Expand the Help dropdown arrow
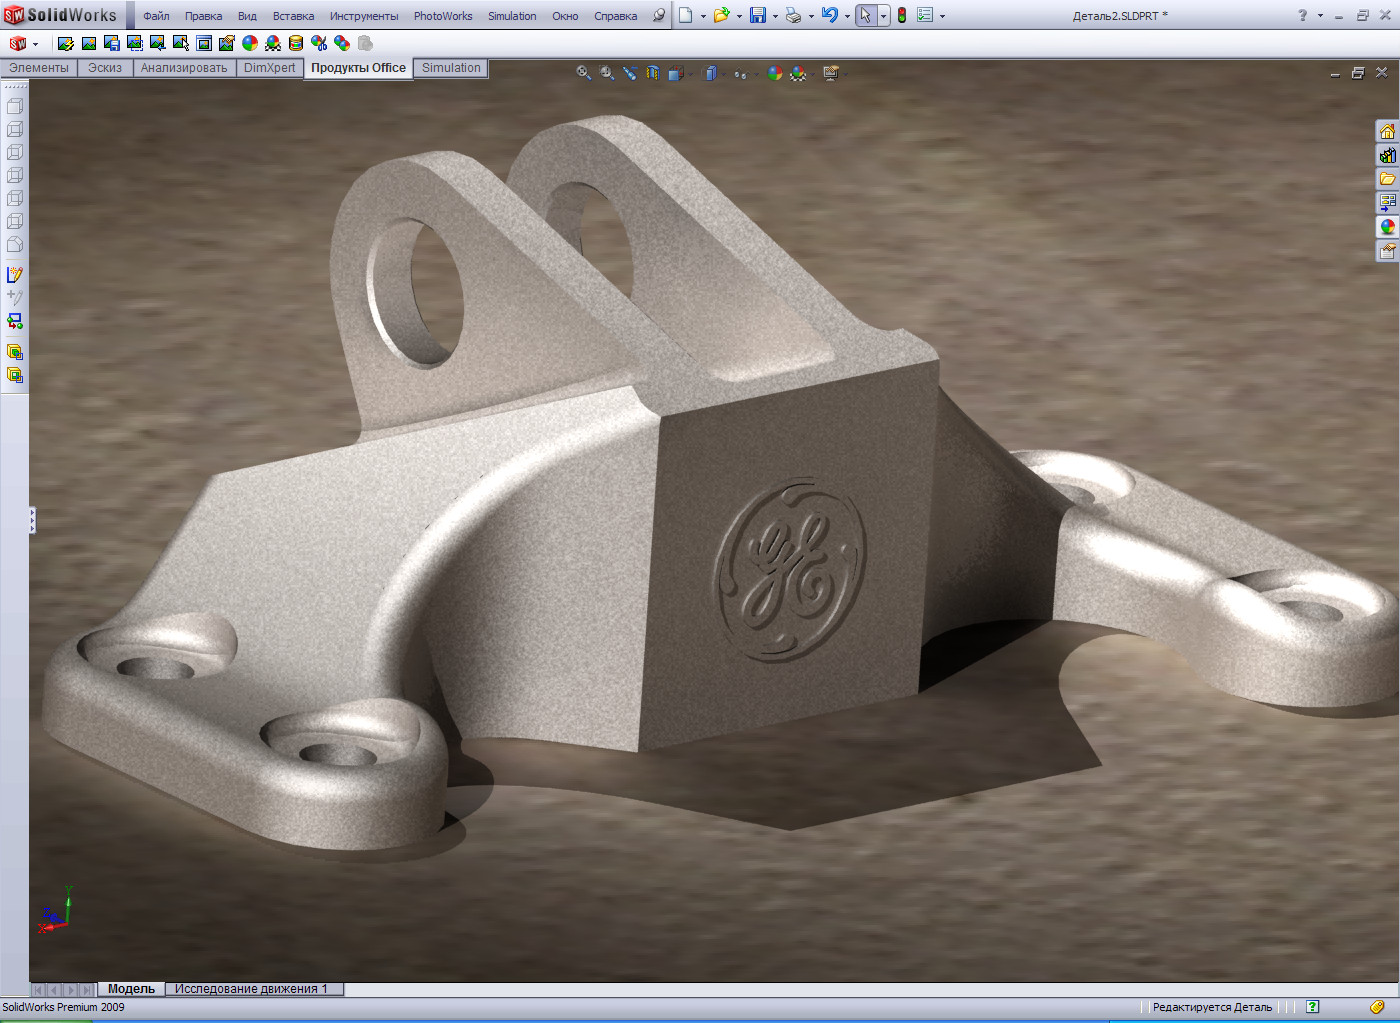Screen dimensions: 1400x1023 tap(1320, 16)
